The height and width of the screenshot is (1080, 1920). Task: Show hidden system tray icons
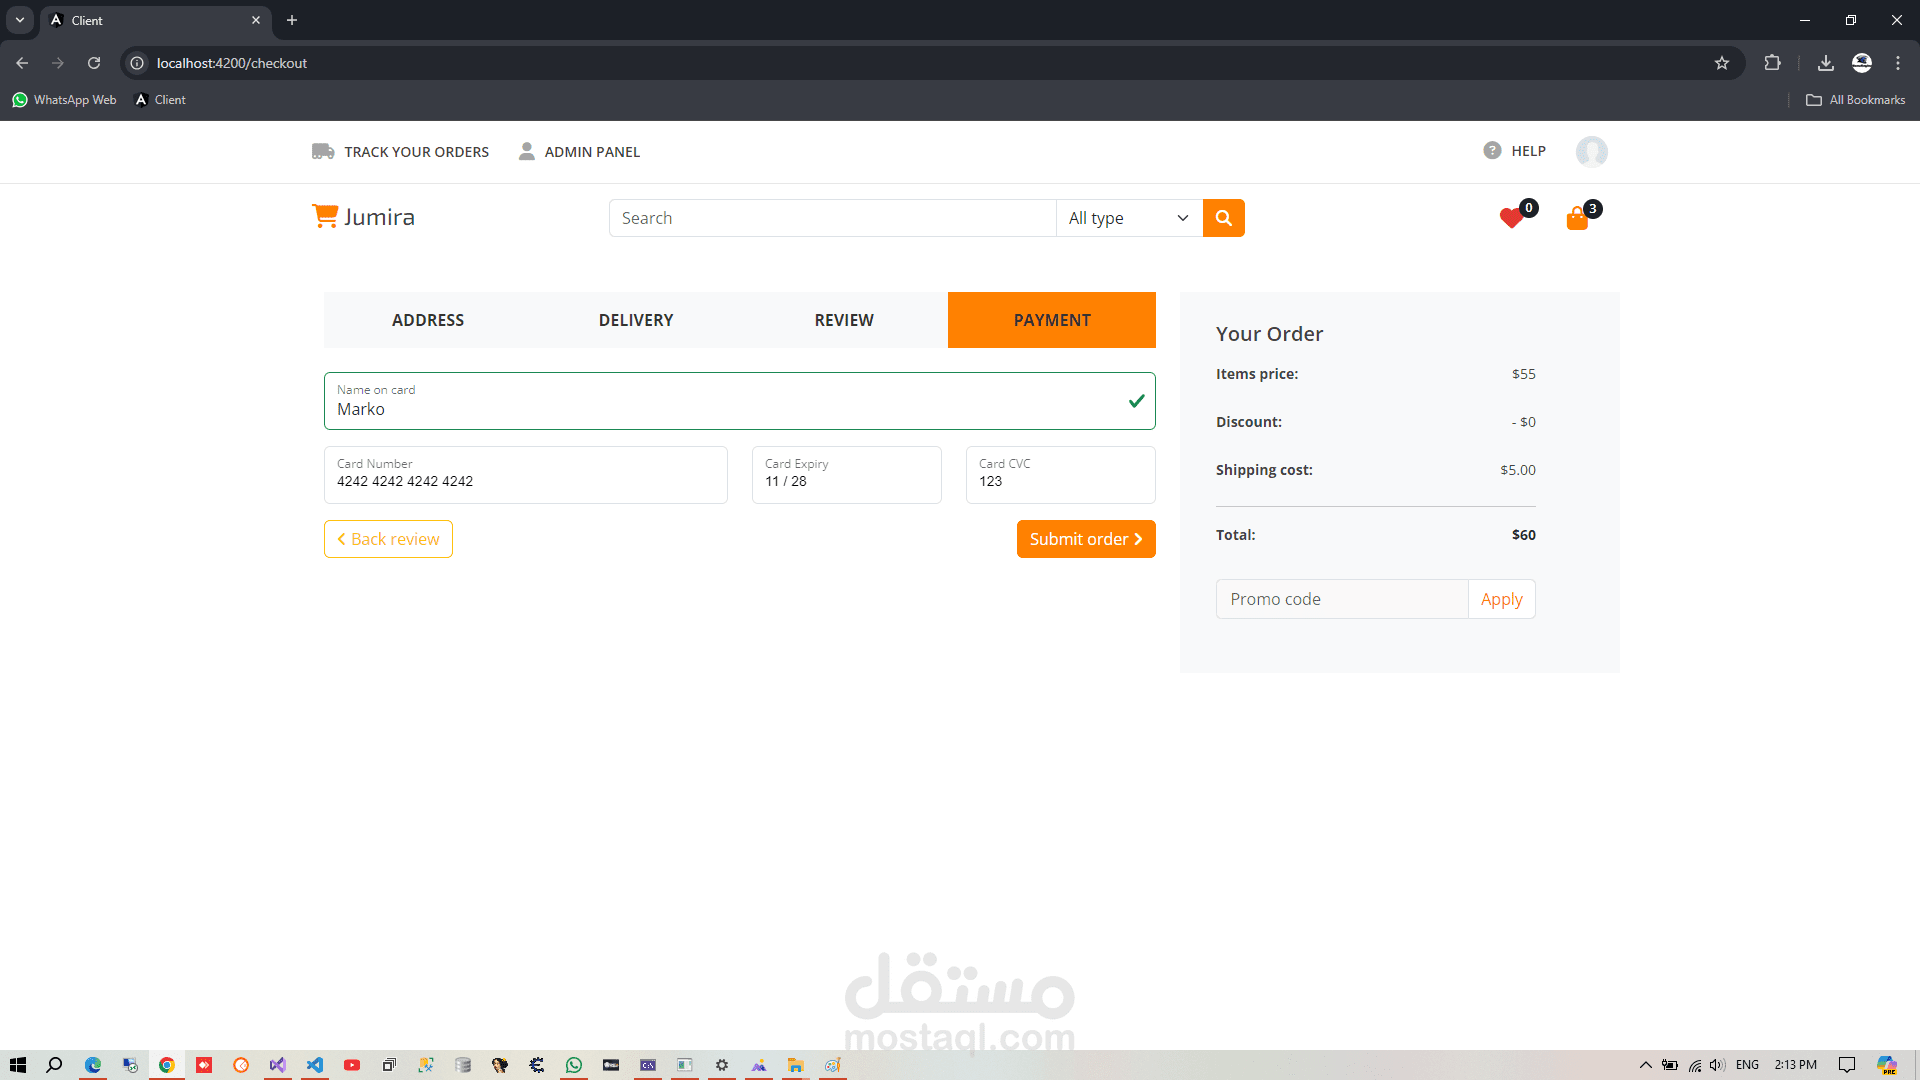(x=1645, y=1065)
